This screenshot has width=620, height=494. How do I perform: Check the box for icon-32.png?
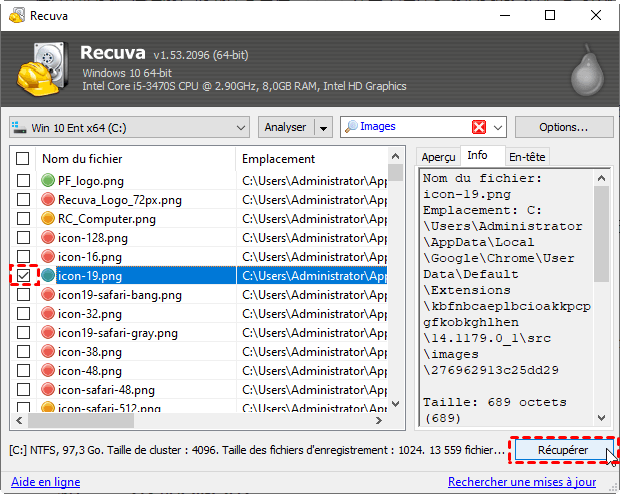pyautogui.click(x=23, y=314)
